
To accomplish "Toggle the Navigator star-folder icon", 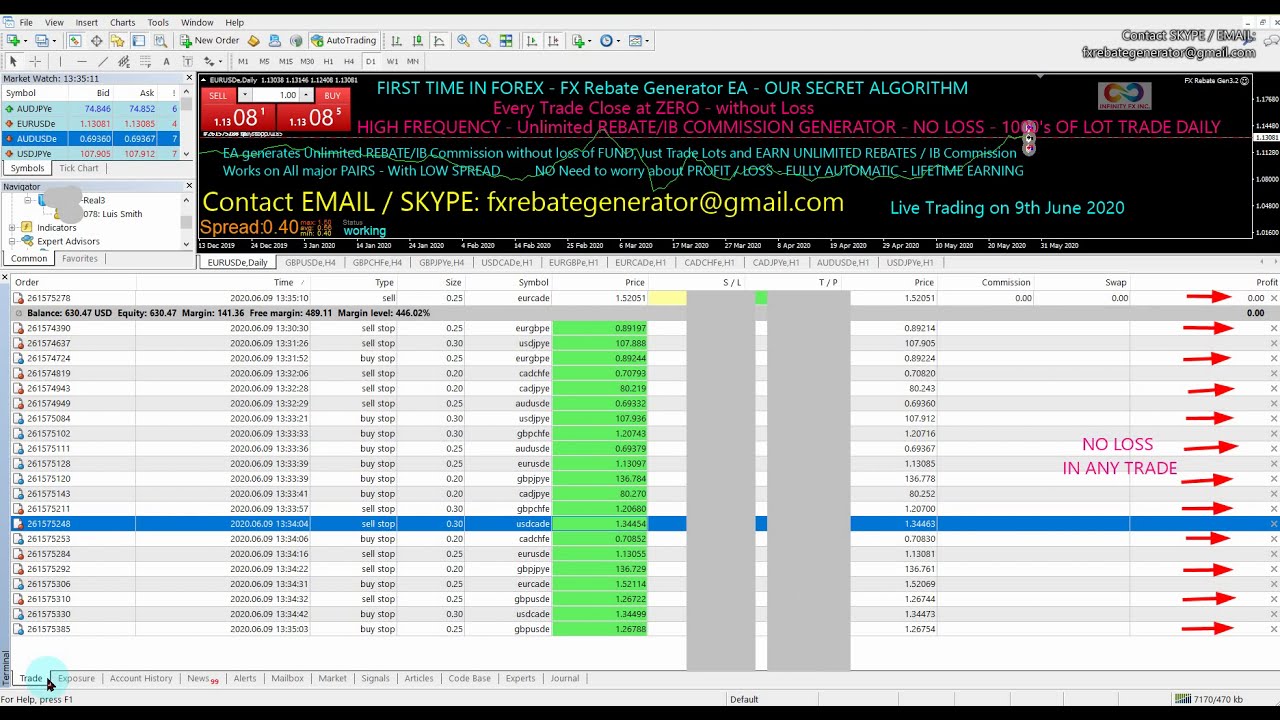I will (117, 41).
